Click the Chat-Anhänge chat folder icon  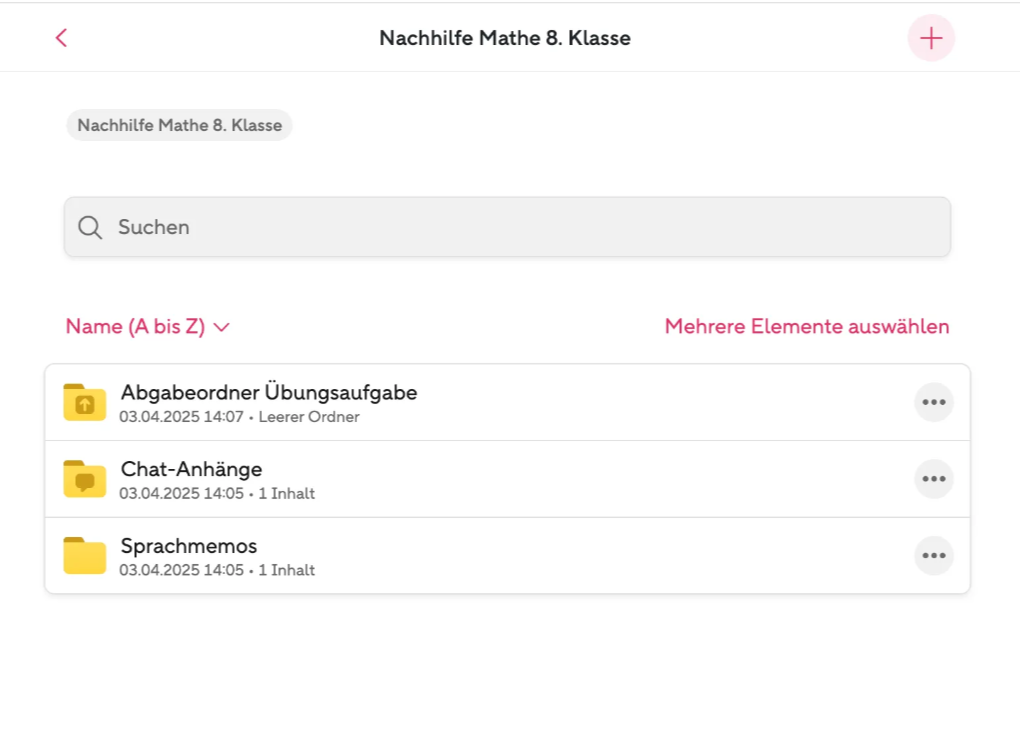(85, 479)
